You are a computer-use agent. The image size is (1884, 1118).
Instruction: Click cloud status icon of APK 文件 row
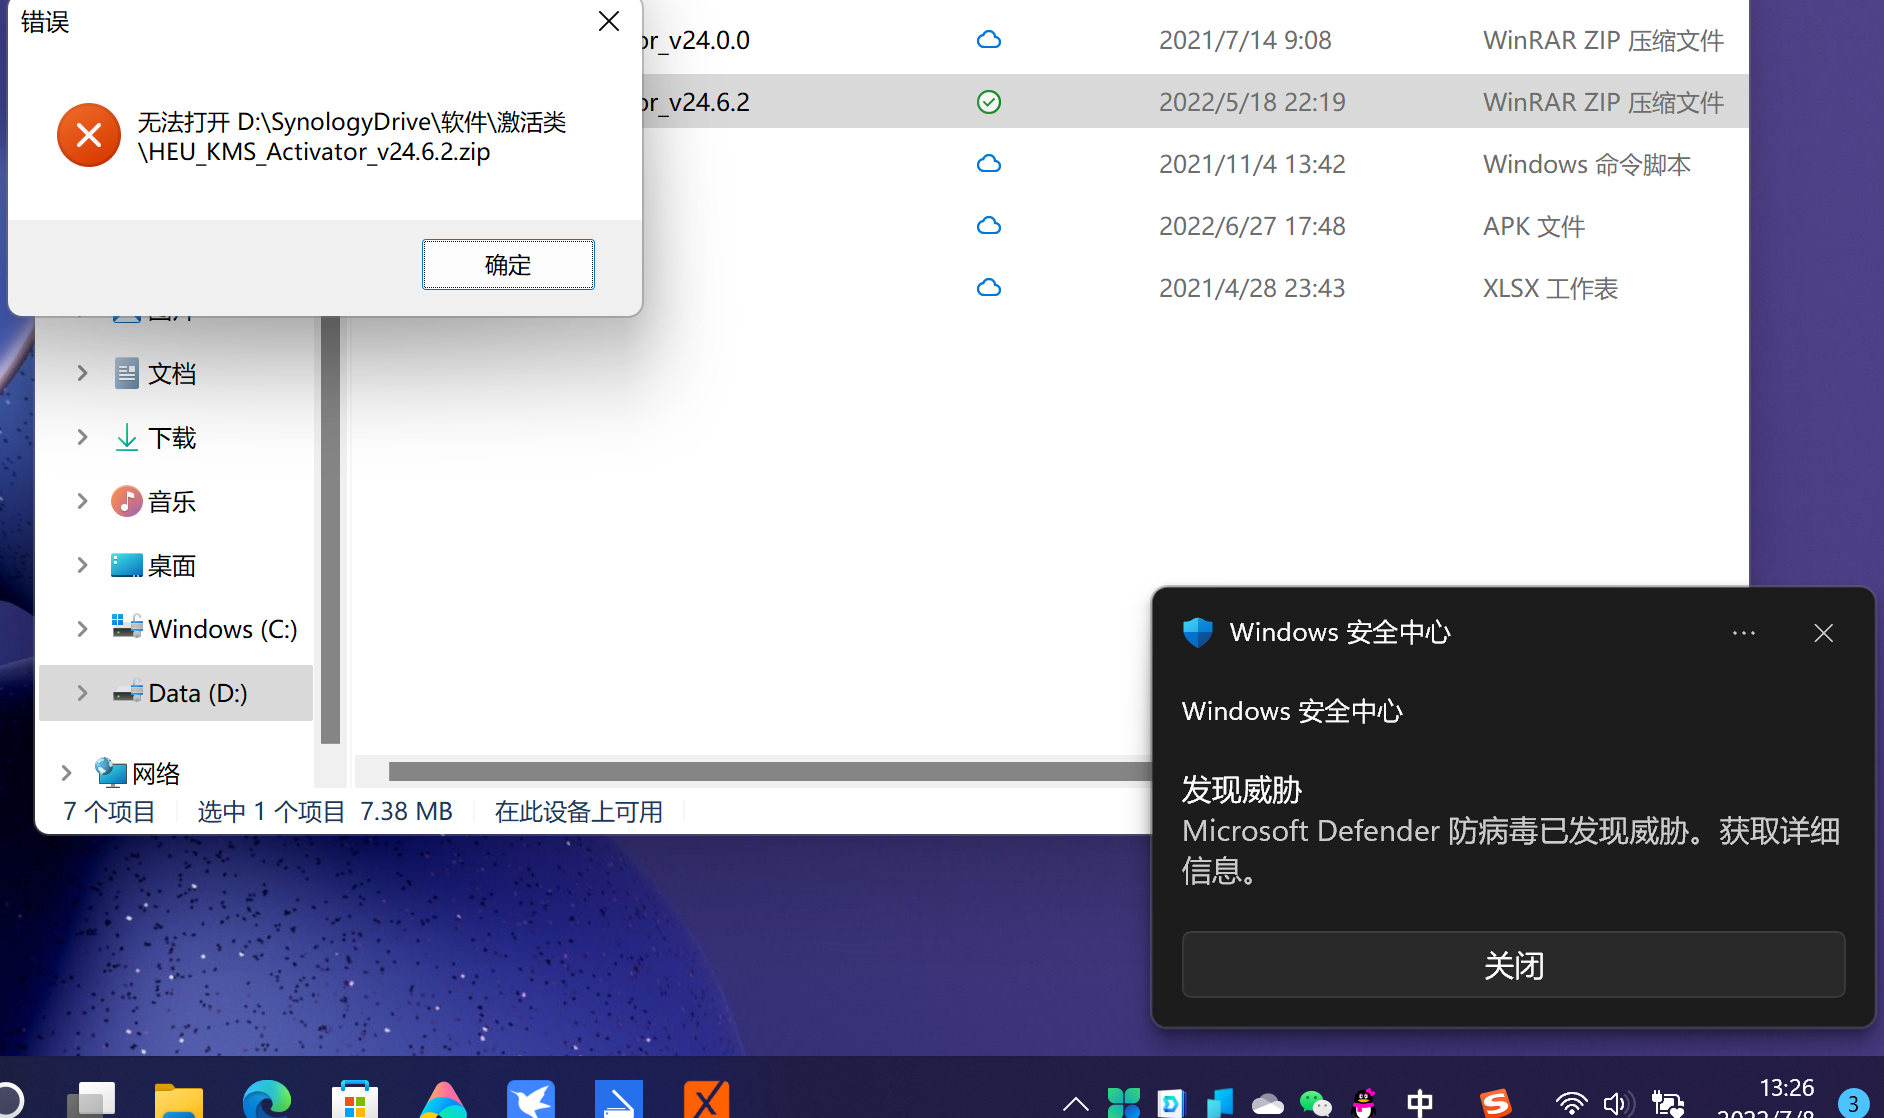[x=989, y=226]
